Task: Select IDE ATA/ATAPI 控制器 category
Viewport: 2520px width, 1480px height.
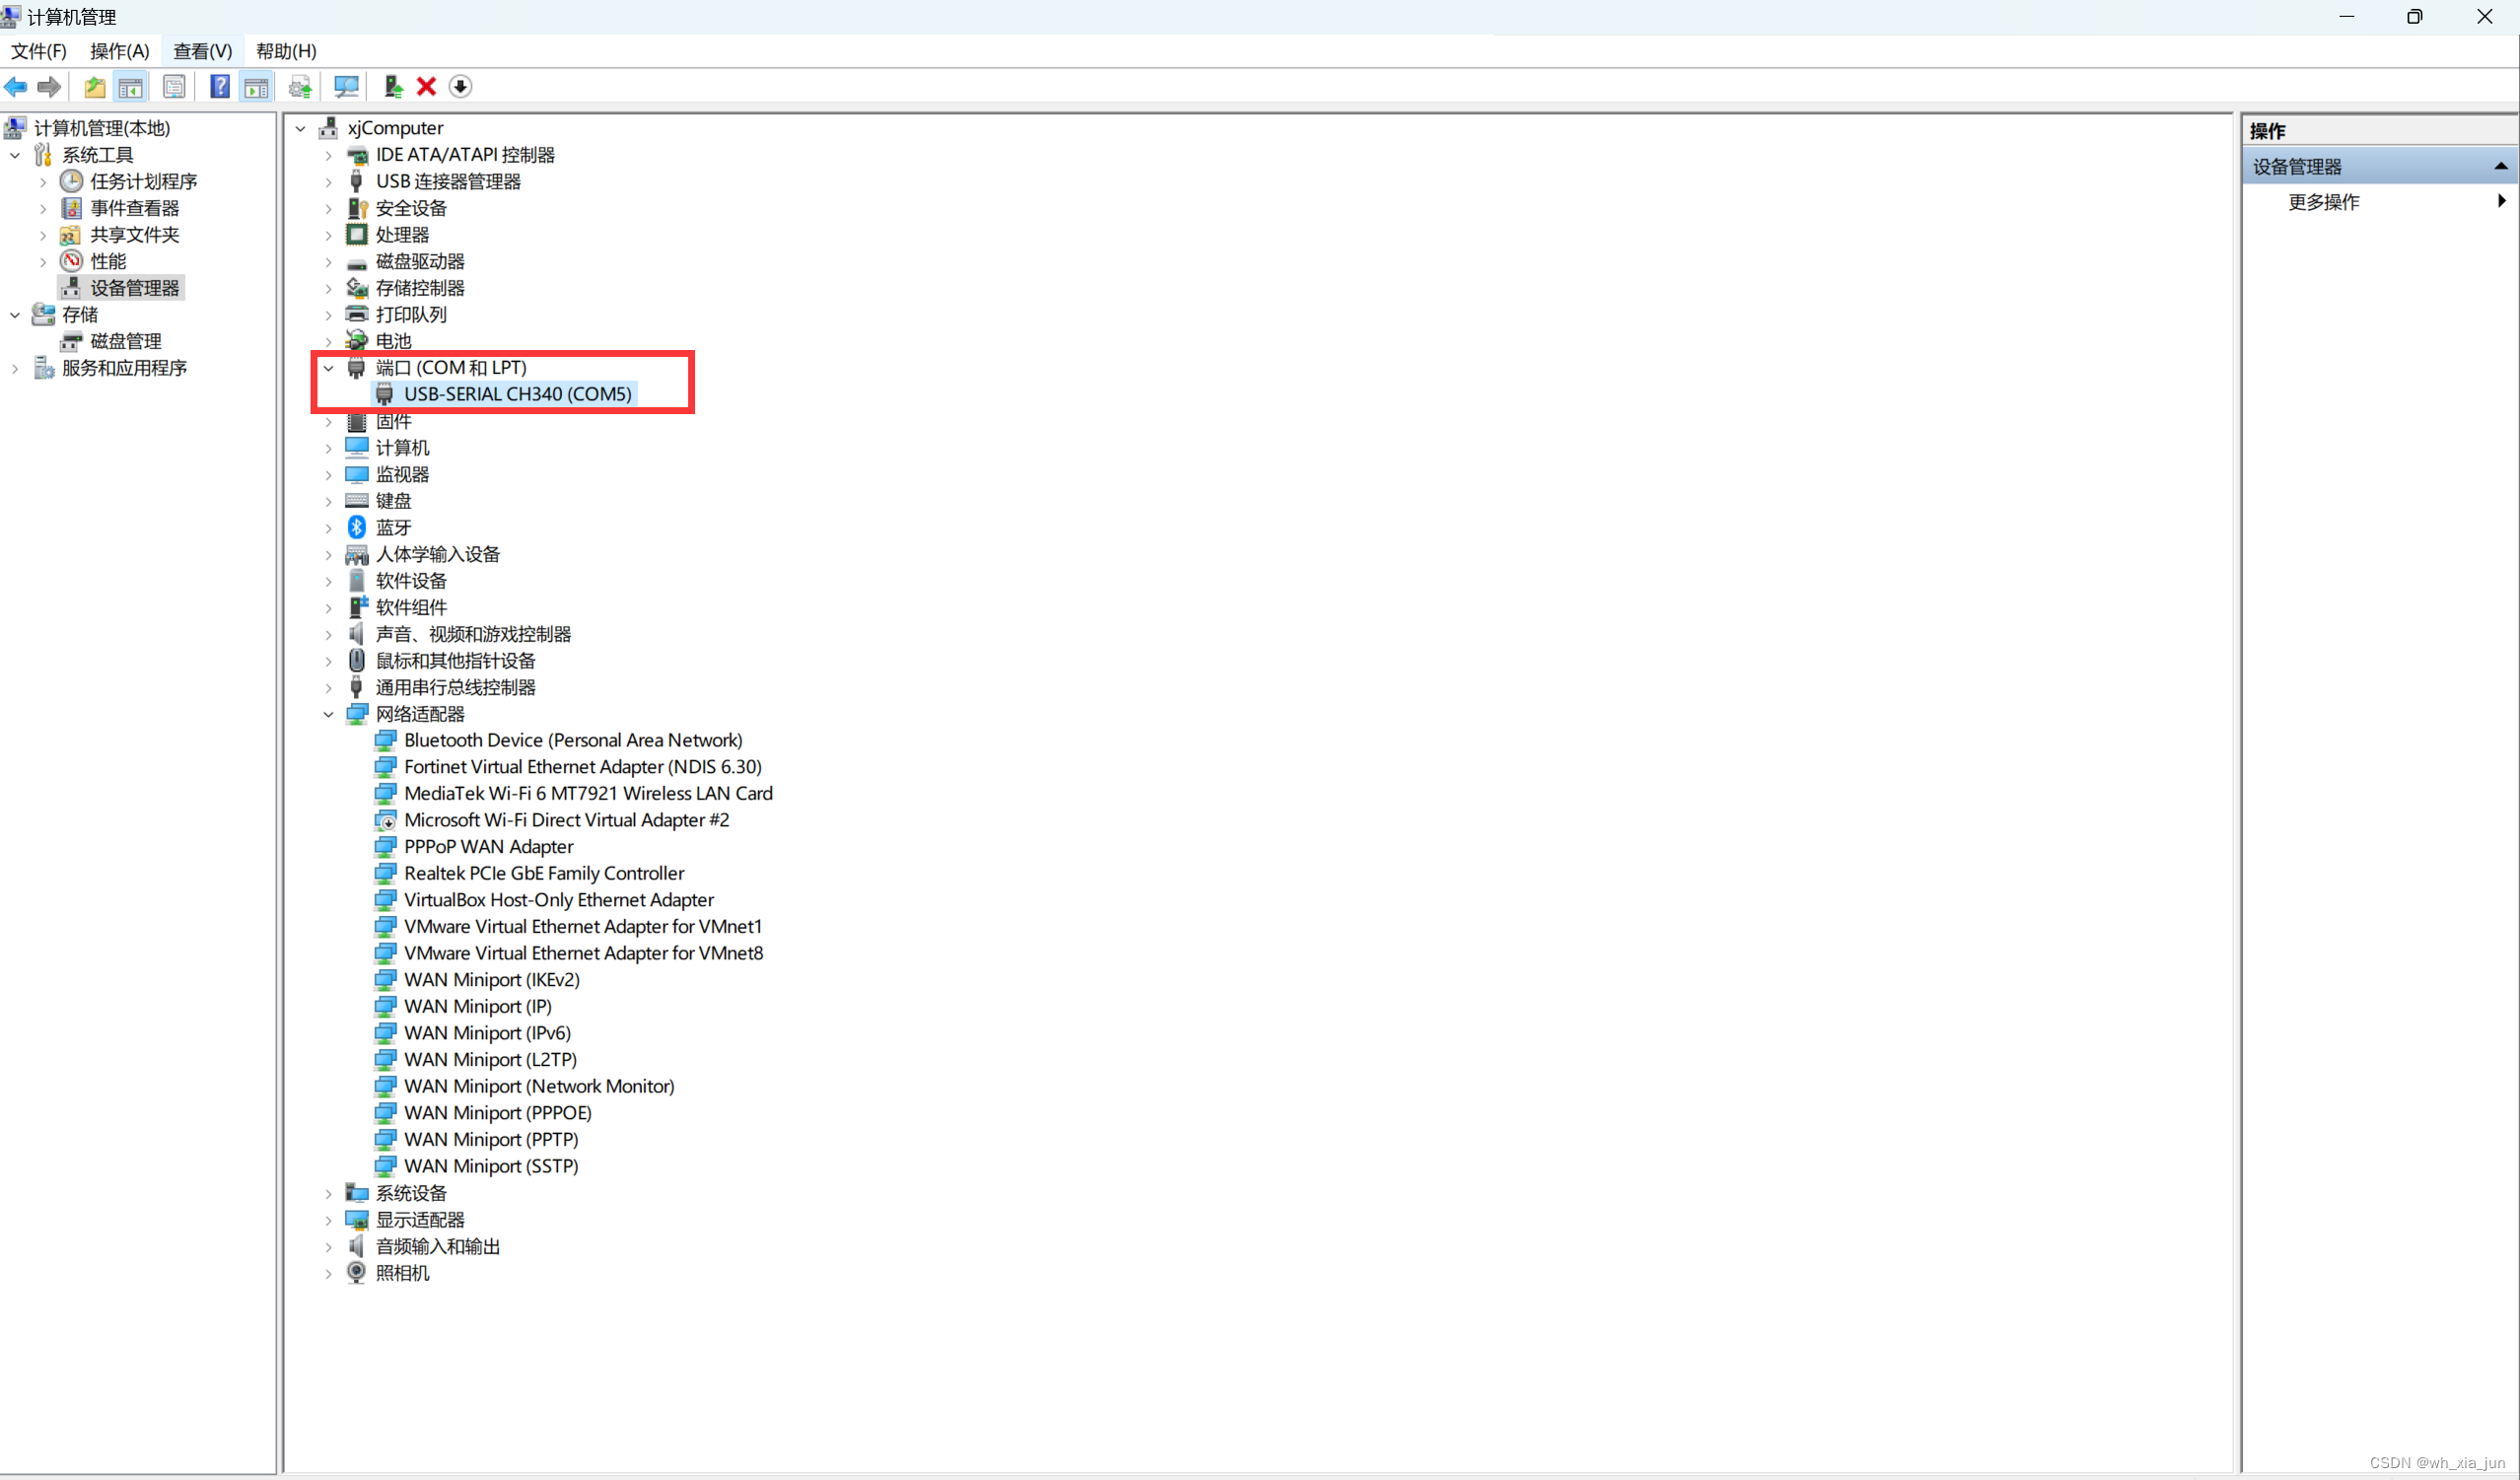Action: [x=465, y=155]
